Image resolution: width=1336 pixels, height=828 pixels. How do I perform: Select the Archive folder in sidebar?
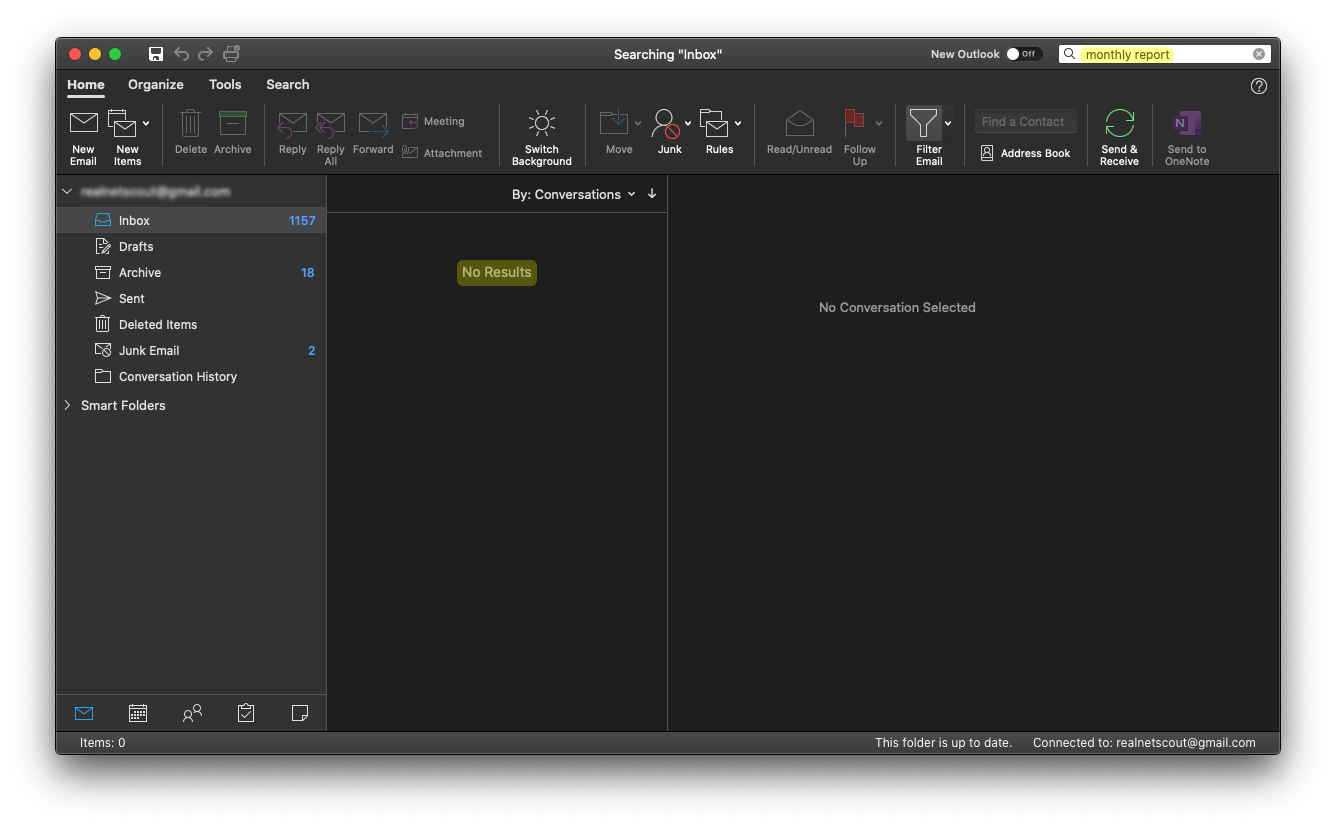coord(191,272)
